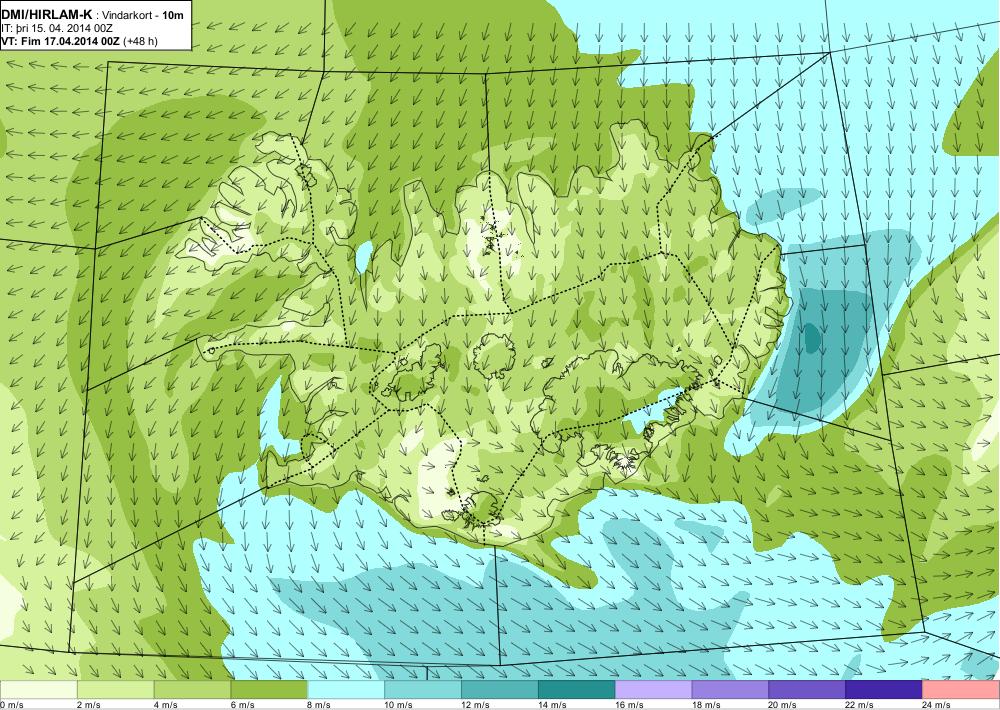Screen dimensions: 1000x710
Task: Click the "10 m/s" legend label
Action: pos(399,705)
